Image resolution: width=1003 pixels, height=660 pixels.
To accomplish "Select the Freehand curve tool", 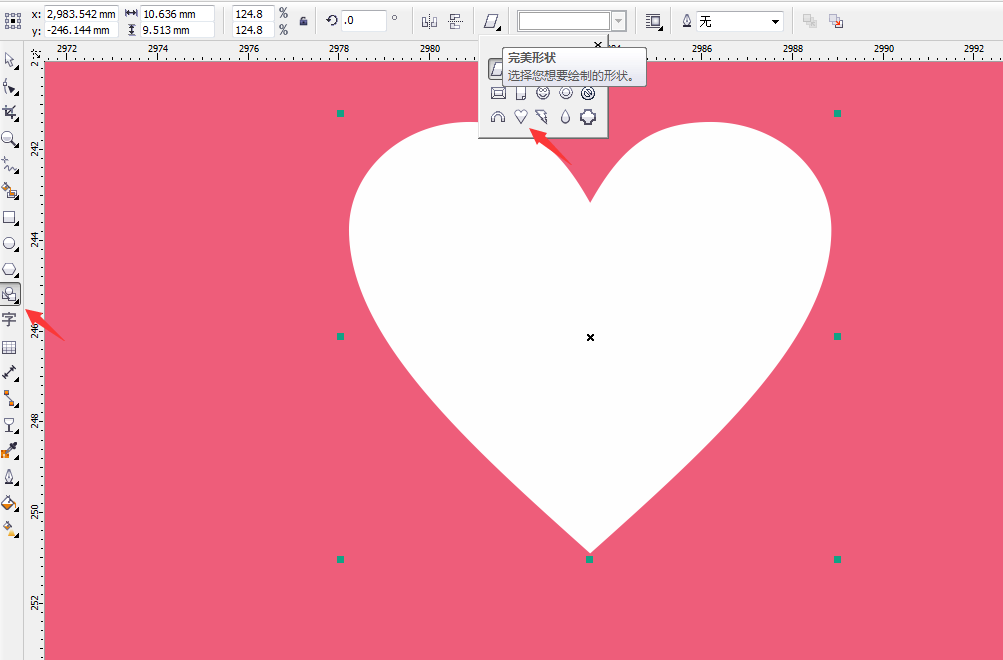I will 10,165.
